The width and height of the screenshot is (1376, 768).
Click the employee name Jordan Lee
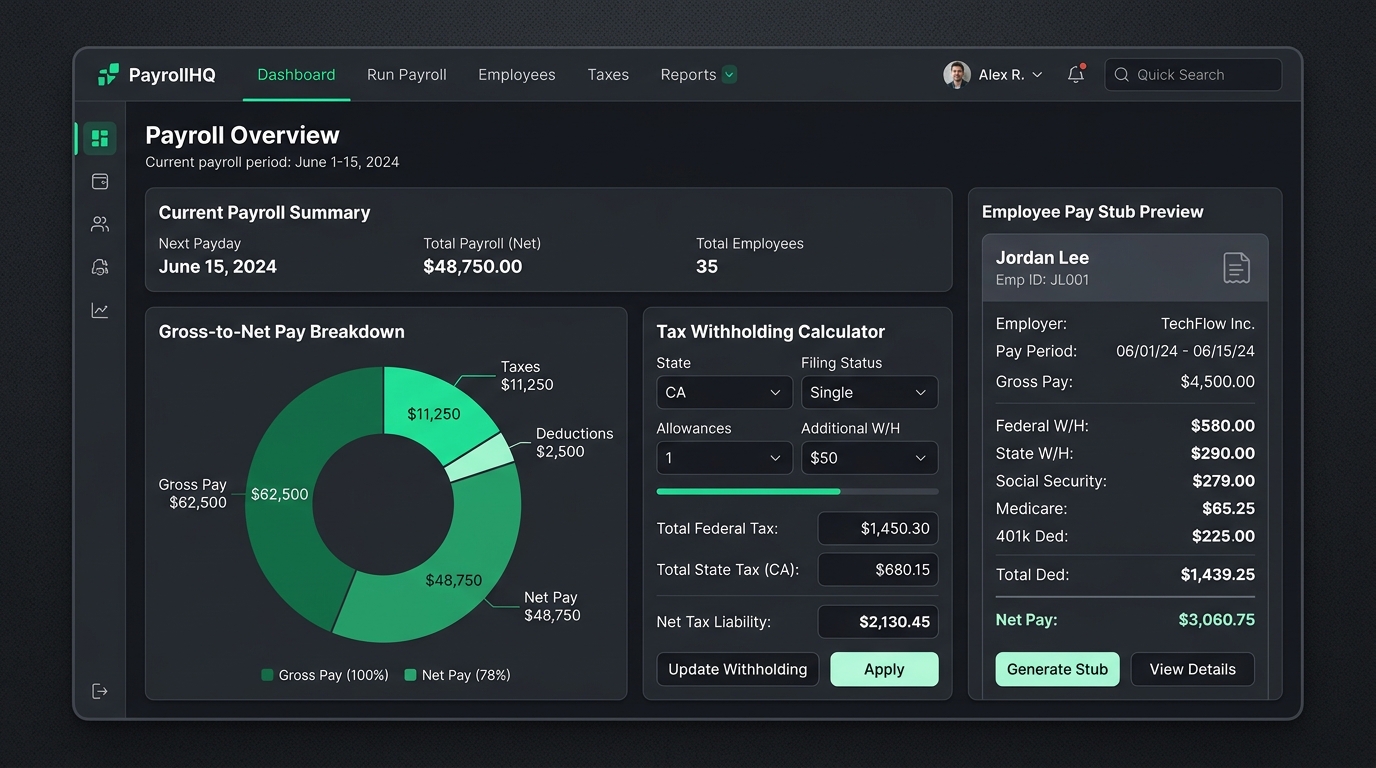[1042, 258]
